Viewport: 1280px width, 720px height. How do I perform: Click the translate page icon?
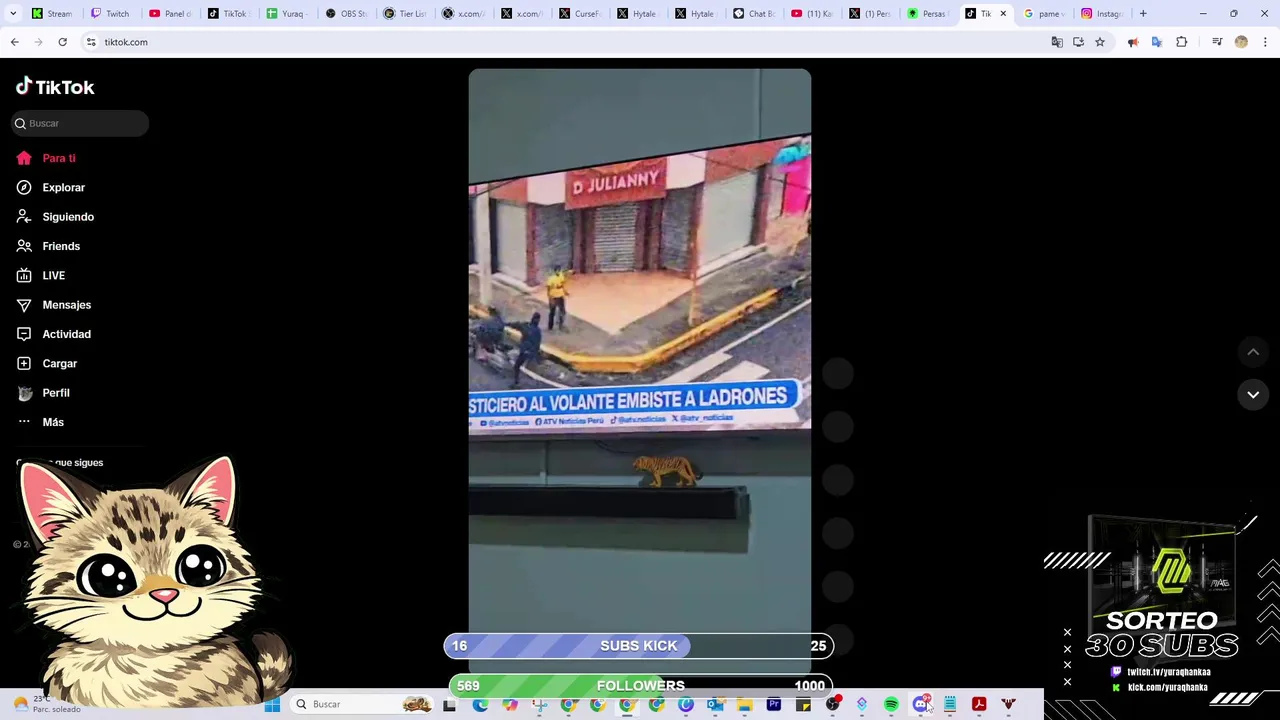tap(1057, 42)
